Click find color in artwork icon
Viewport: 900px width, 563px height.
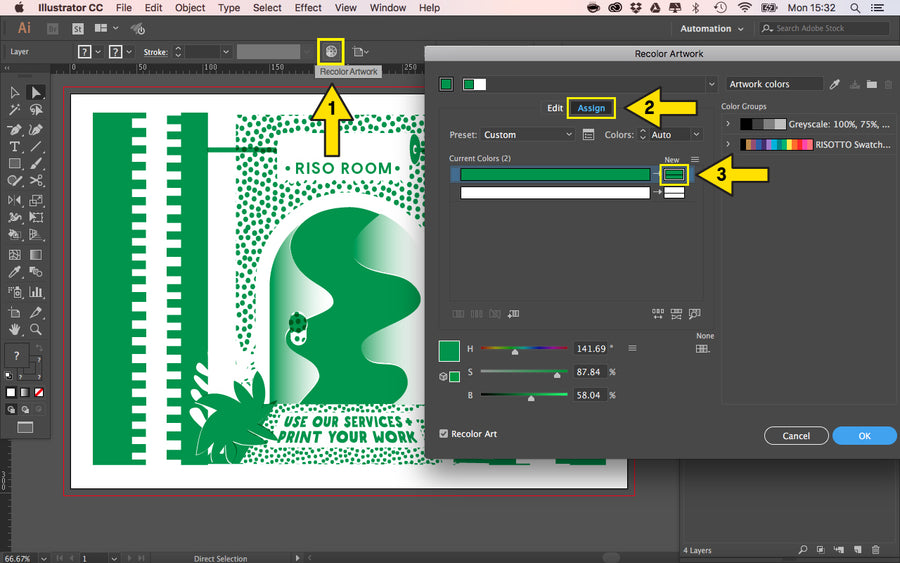coord(695,313)
